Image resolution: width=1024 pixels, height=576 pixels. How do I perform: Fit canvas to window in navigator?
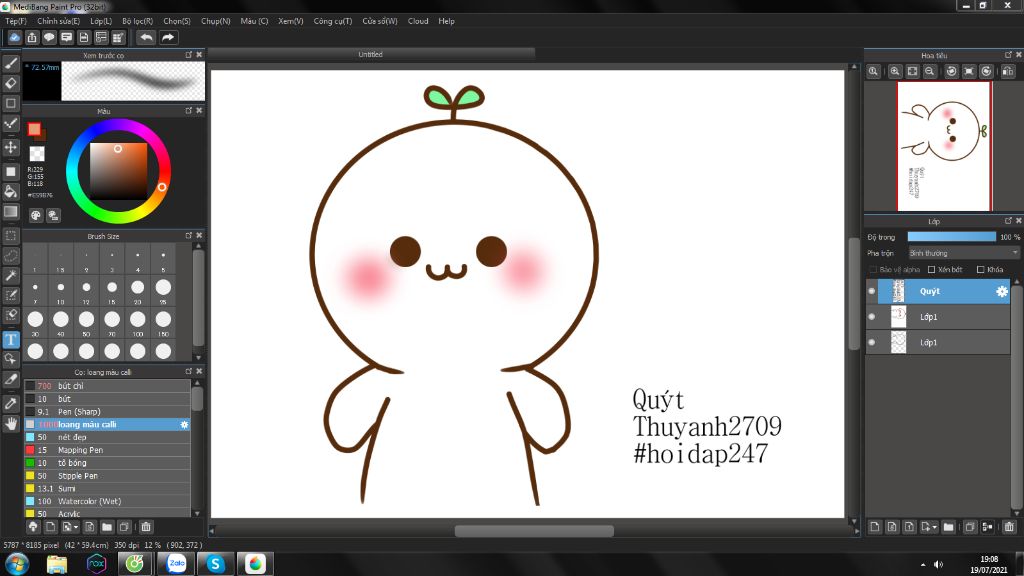pyautogui.click(x=912, y=71)
